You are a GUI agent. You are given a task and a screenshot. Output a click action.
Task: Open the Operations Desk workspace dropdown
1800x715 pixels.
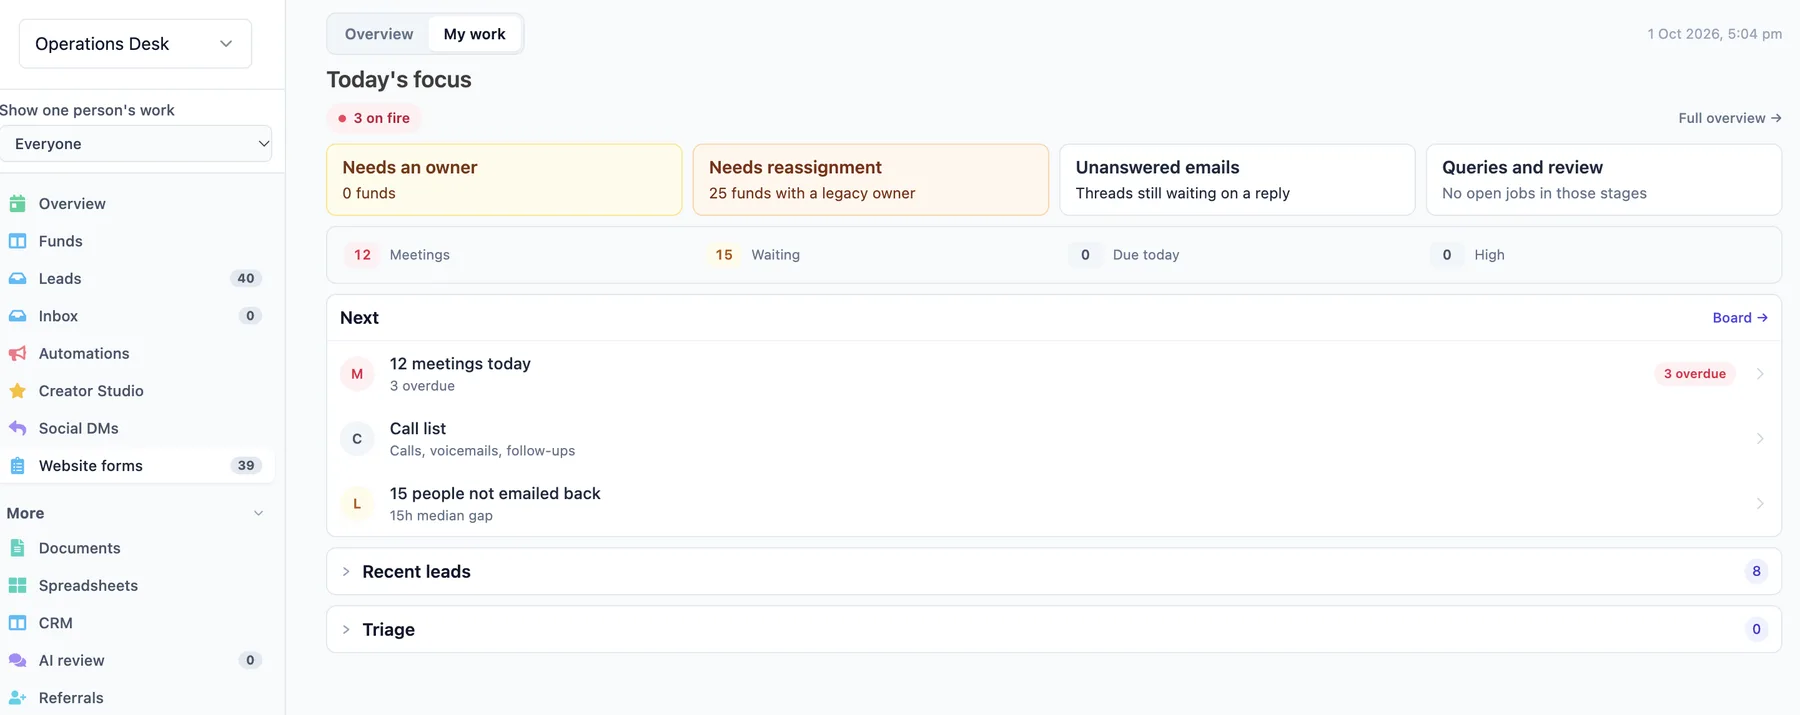click(x=135, y=44)
